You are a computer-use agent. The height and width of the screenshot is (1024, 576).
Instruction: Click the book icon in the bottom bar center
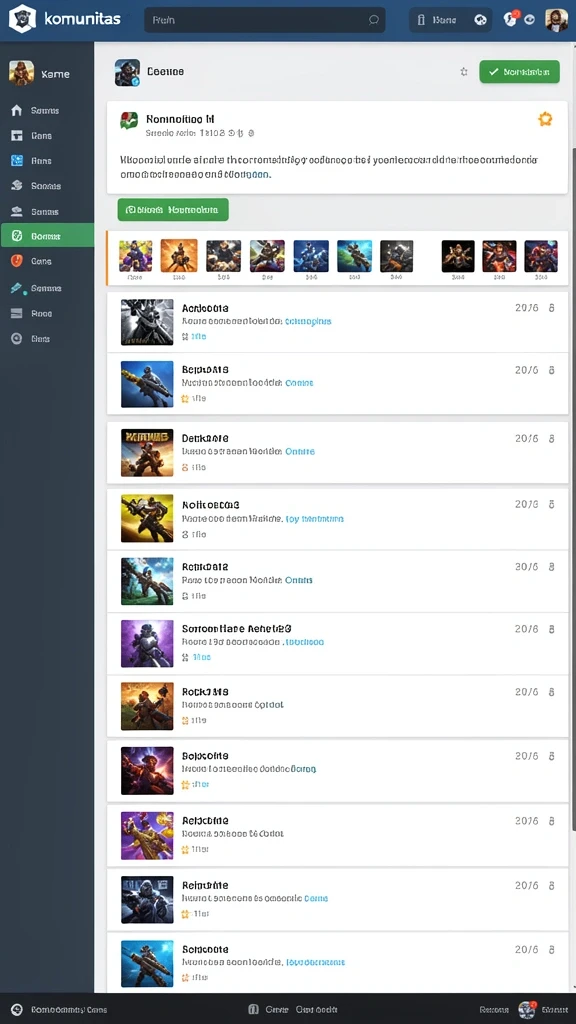pyautogui.click(x=253, y=1010)
